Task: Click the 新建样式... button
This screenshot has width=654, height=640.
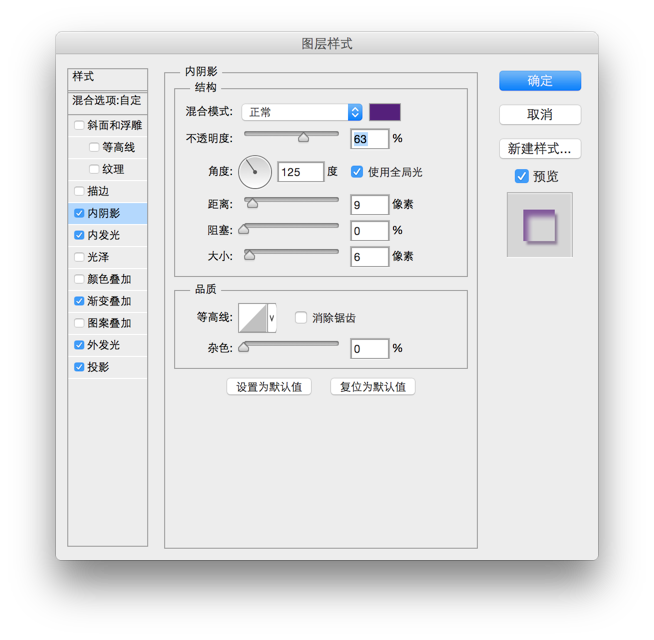Action: click(x=540, y=149)
